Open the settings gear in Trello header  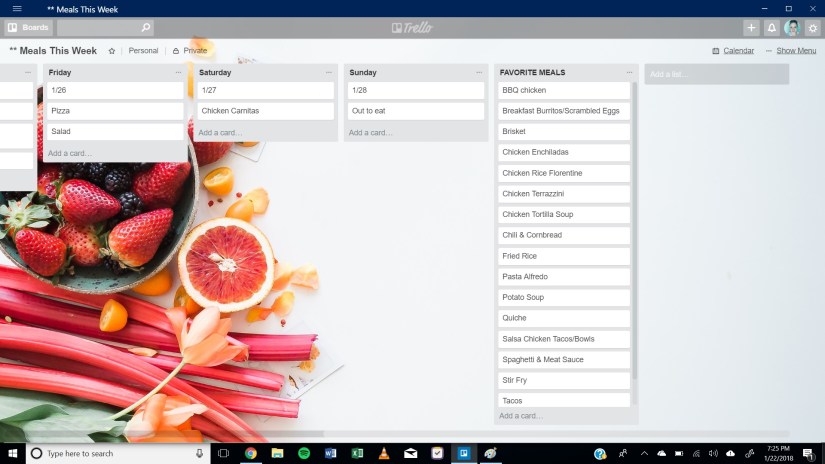[812, 28]
